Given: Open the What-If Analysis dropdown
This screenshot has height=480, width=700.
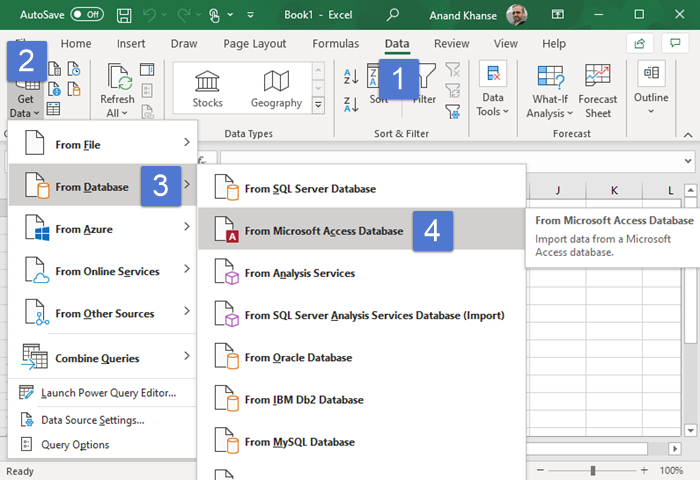Looking at the screenshot, I should [549, 90].
